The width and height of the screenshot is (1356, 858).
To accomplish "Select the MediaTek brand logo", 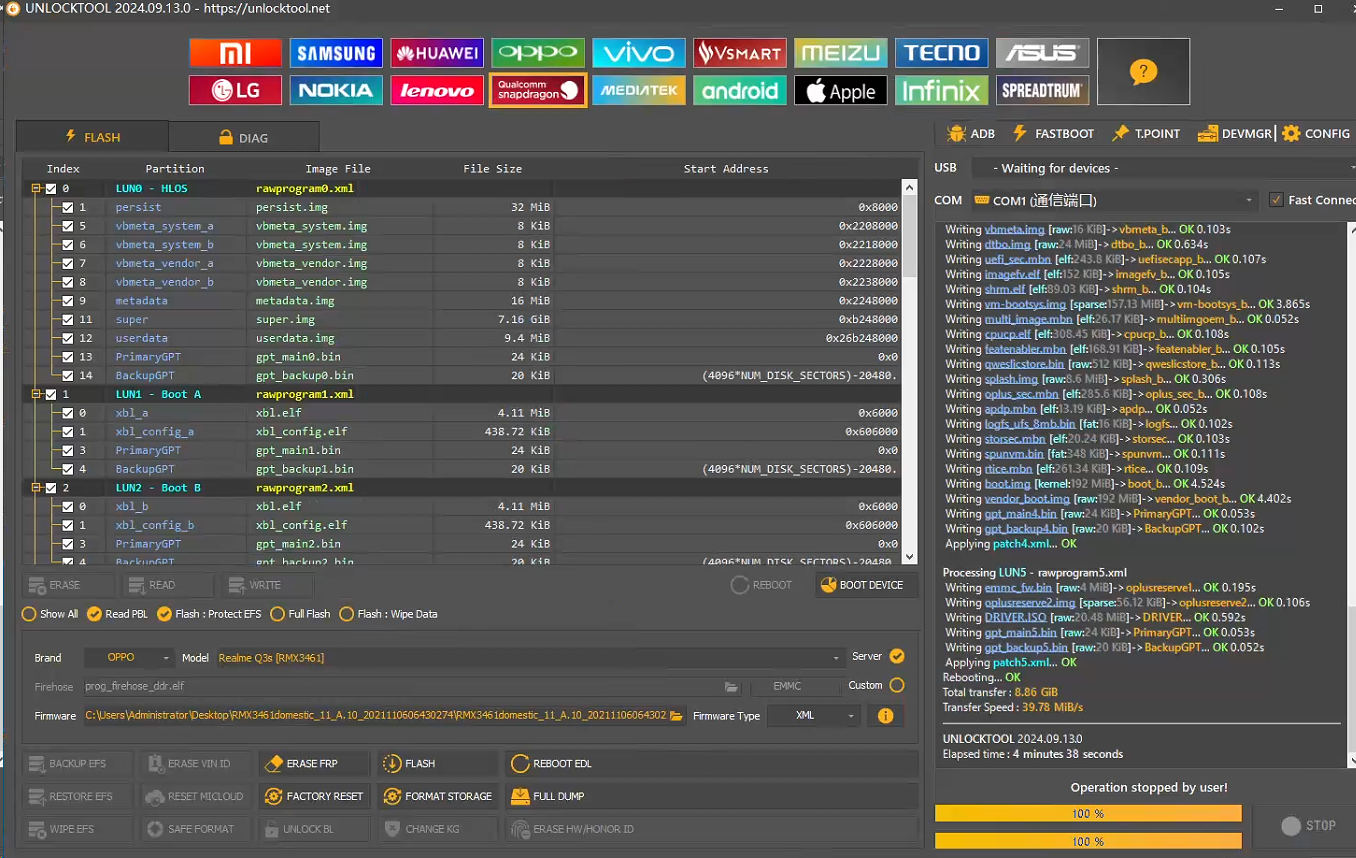I will 639,91.
